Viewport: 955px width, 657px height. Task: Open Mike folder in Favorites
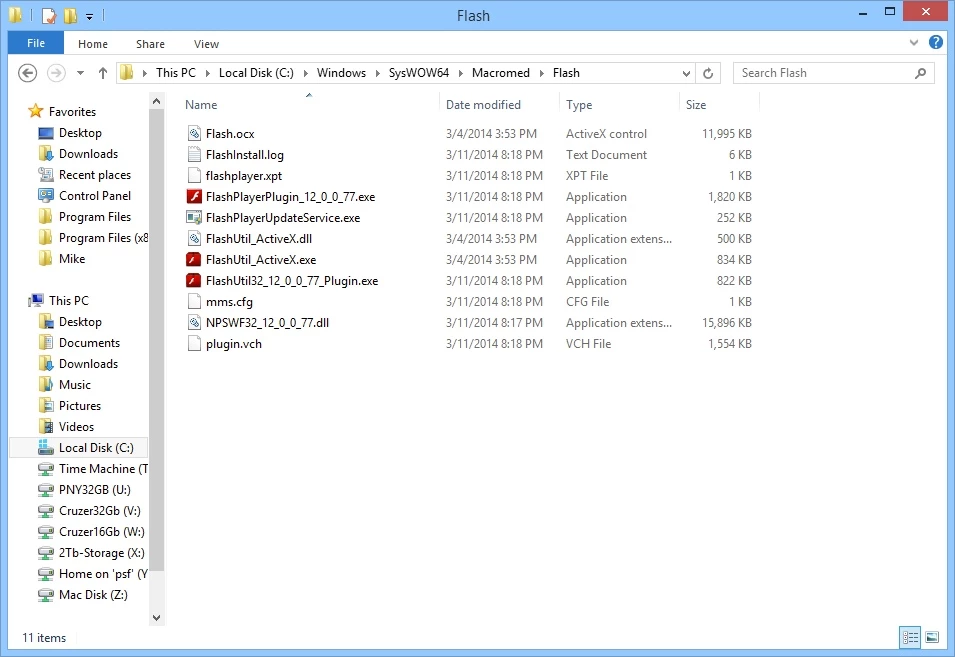point(62,259)
